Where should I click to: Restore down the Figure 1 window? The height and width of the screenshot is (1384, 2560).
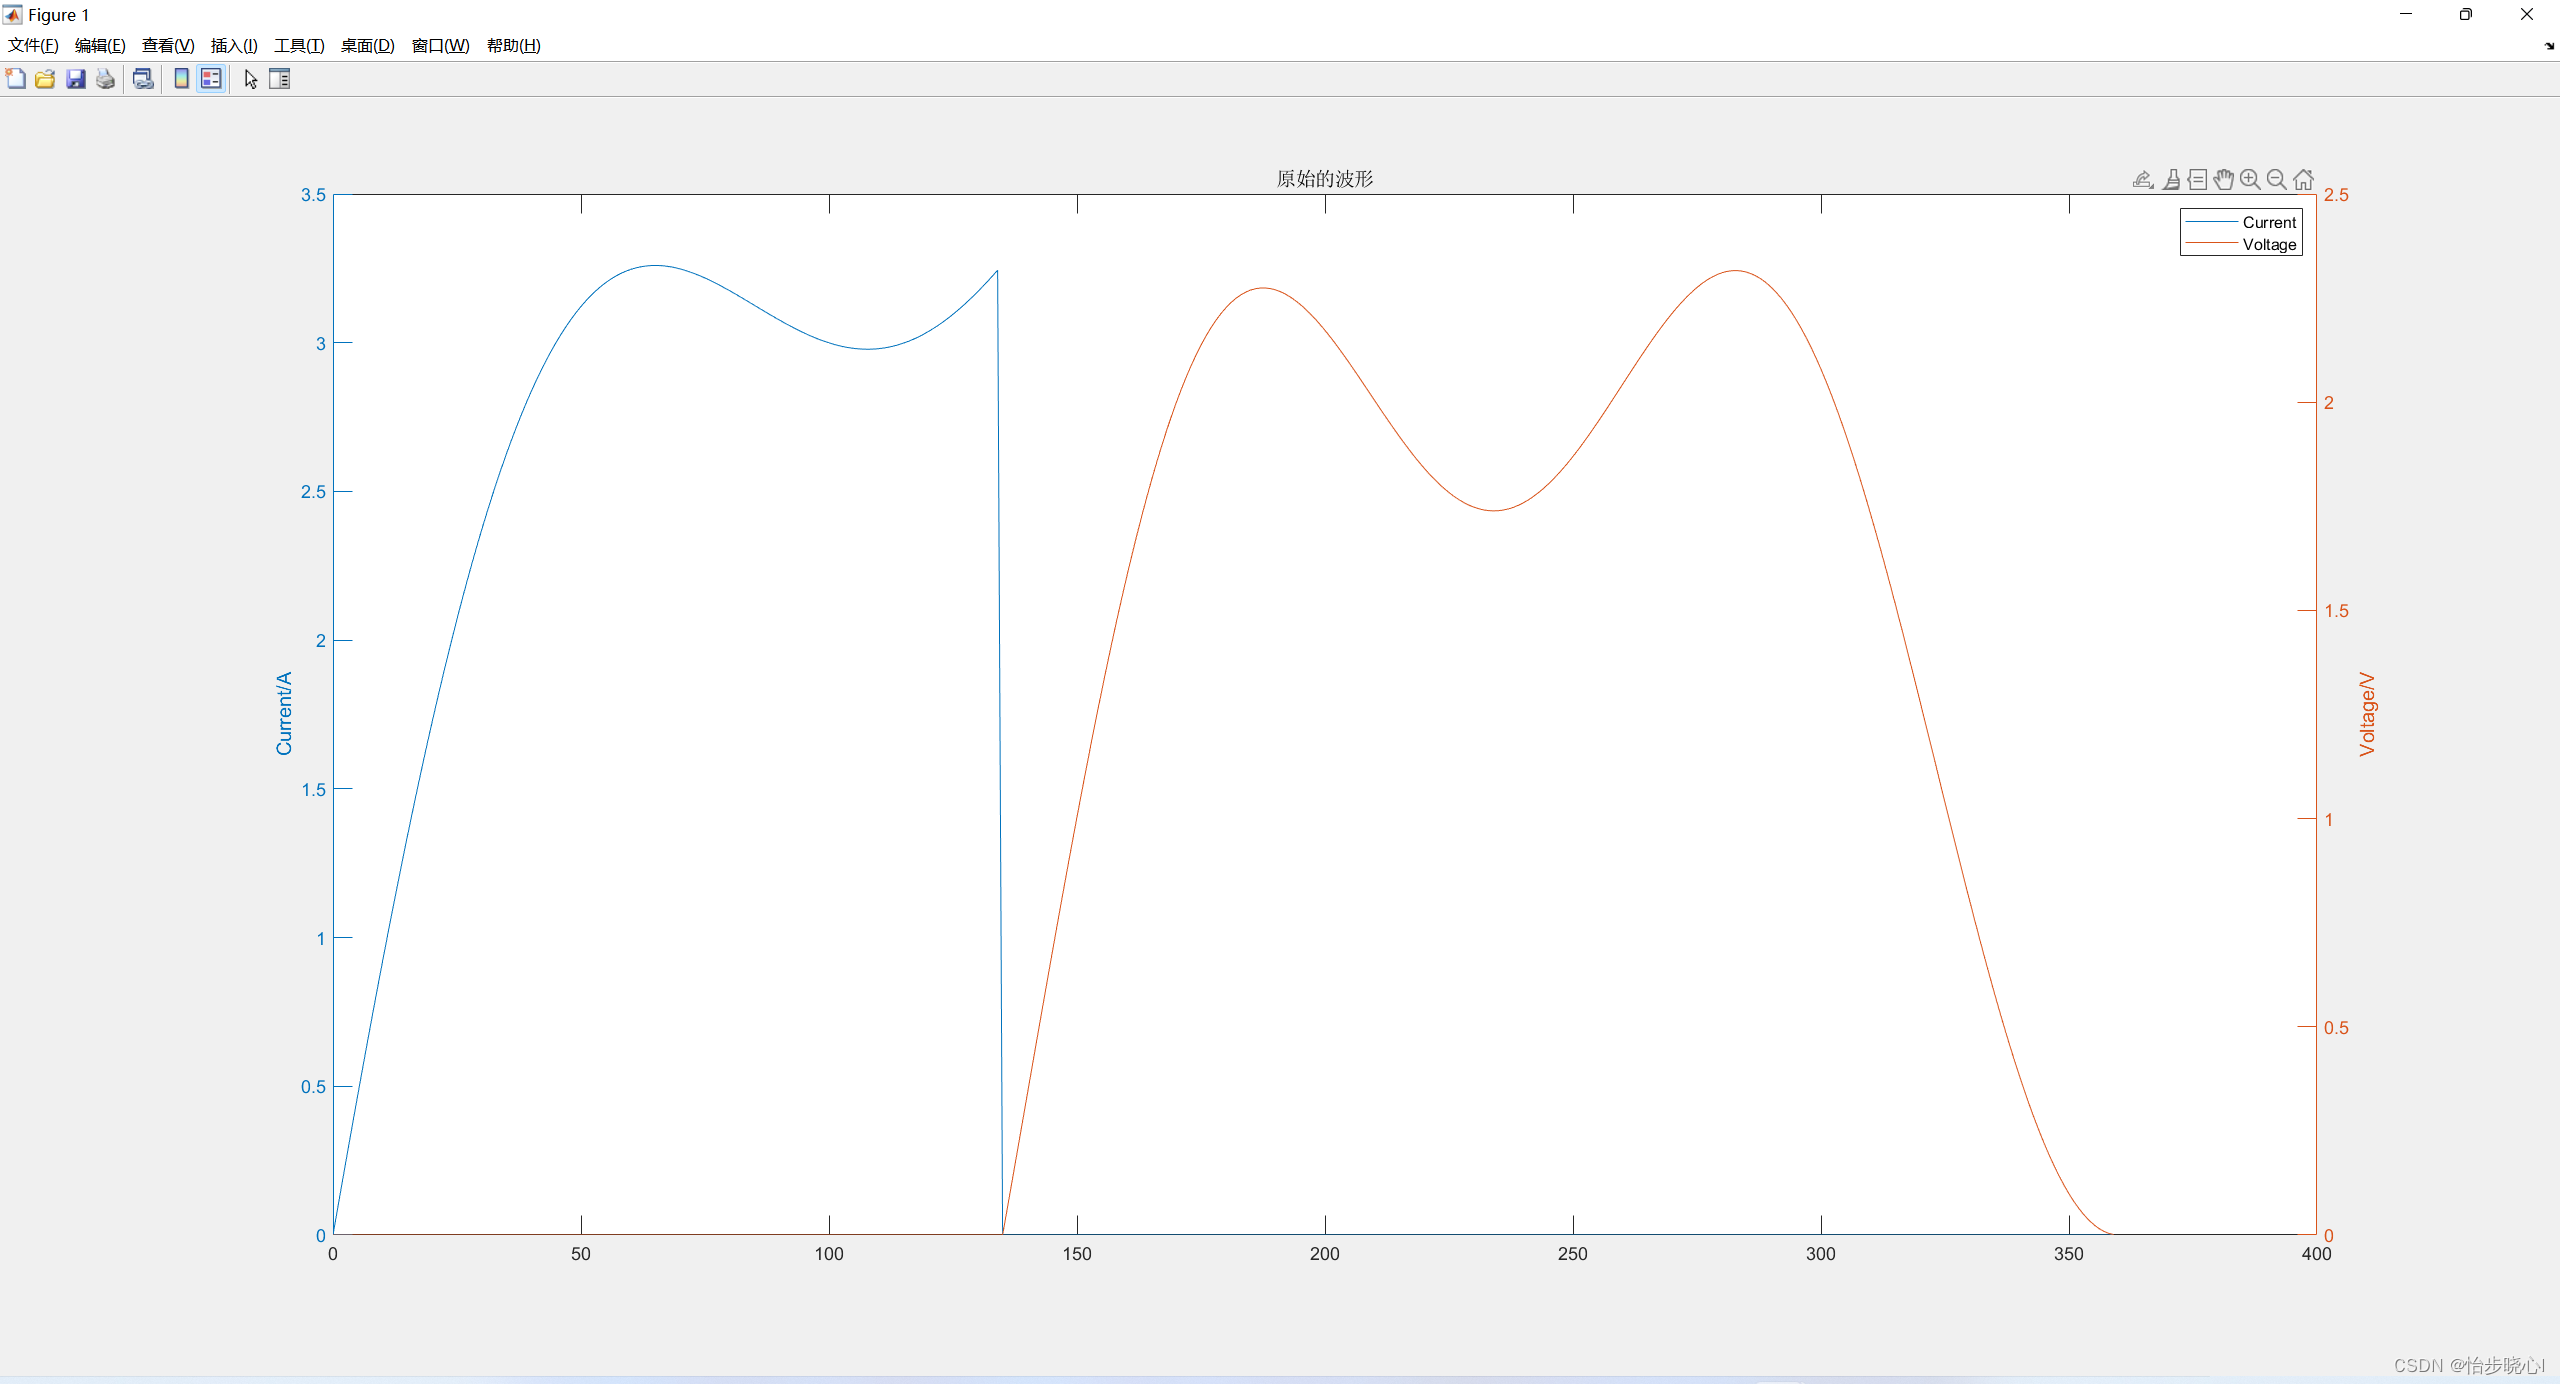pyautogui.click(x=2466, y=14)
